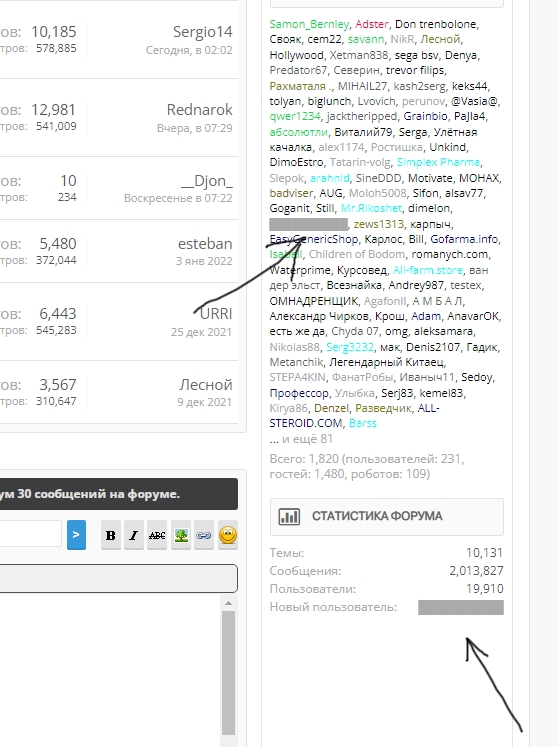Screen dimensions: 559x747
Task: Open the Rednarok last poster link
Action: tap(199, 110)
